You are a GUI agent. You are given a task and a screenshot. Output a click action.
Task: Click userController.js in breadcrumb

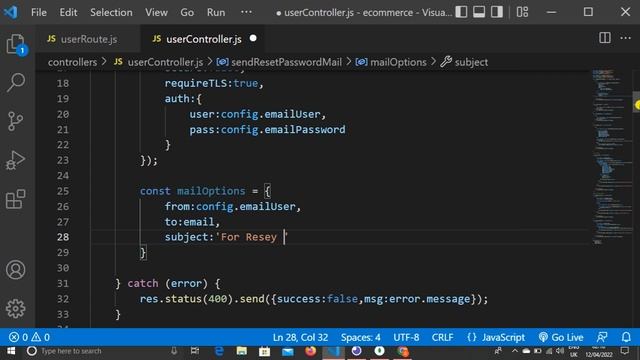coord(159,62)
